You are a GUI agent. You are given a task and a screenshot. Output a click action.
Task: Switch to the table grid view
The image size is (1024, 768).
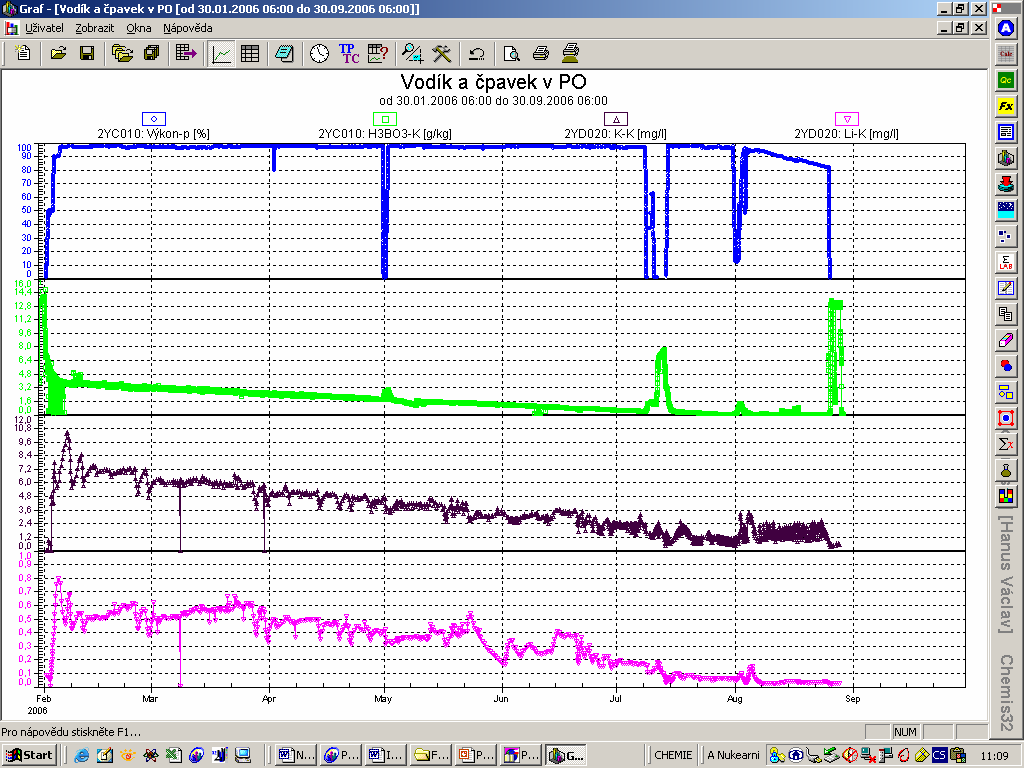pyautogui.click(x=250, y=53)
